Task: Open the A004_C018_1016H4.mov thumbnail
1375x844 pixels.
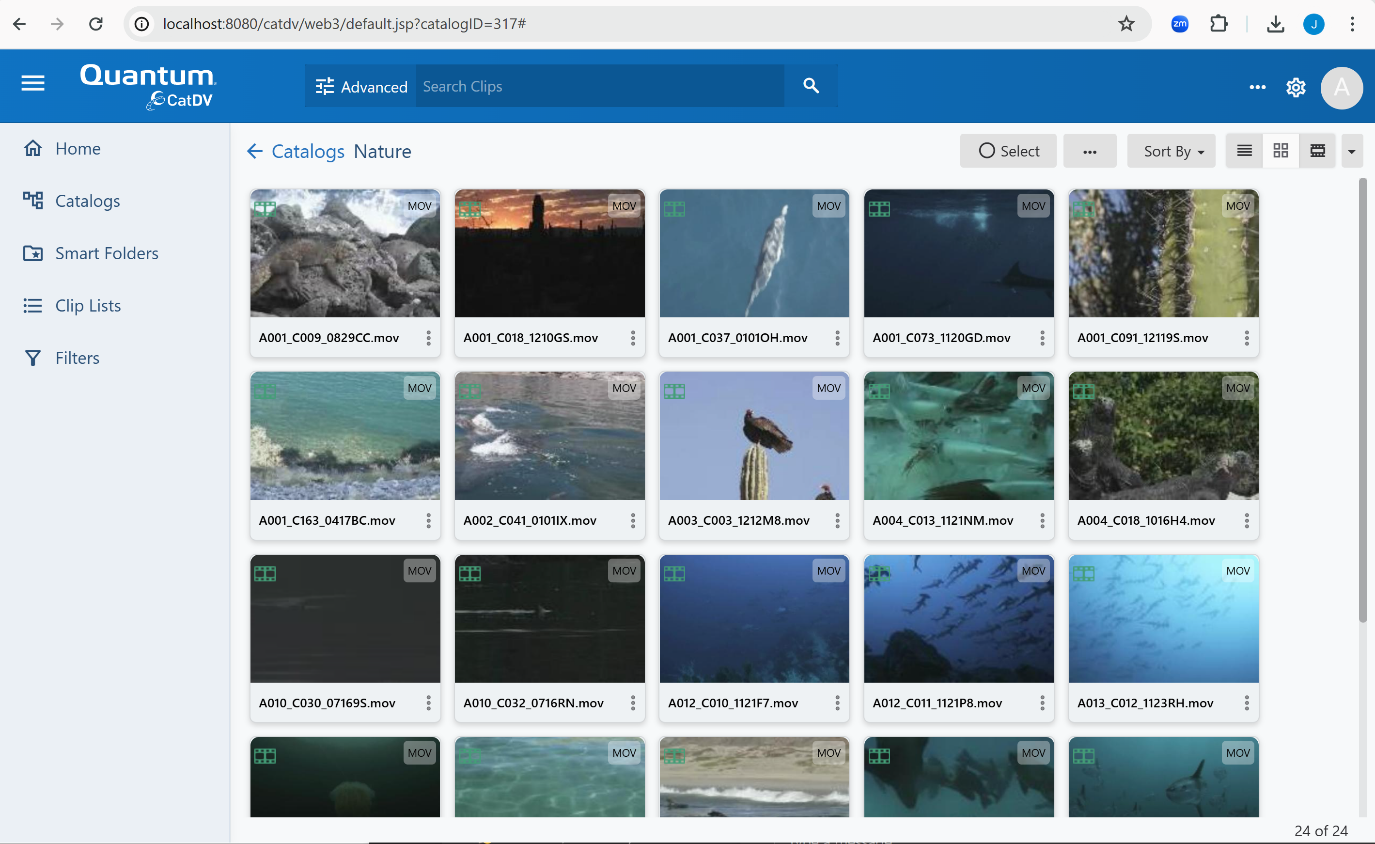Action: pyautogui.click(x=1163, y=436)
